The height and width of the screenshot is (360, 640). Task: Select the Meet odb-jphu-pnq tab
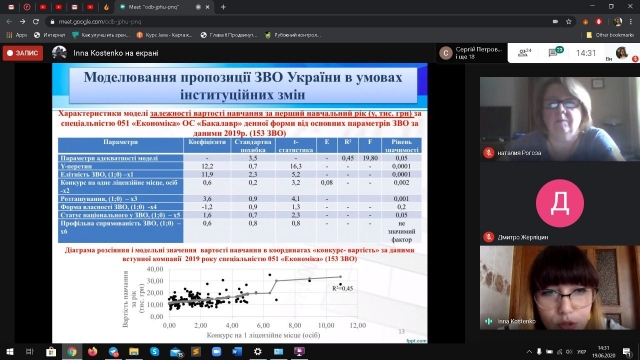pyautogui.click(x=163, y=7)
